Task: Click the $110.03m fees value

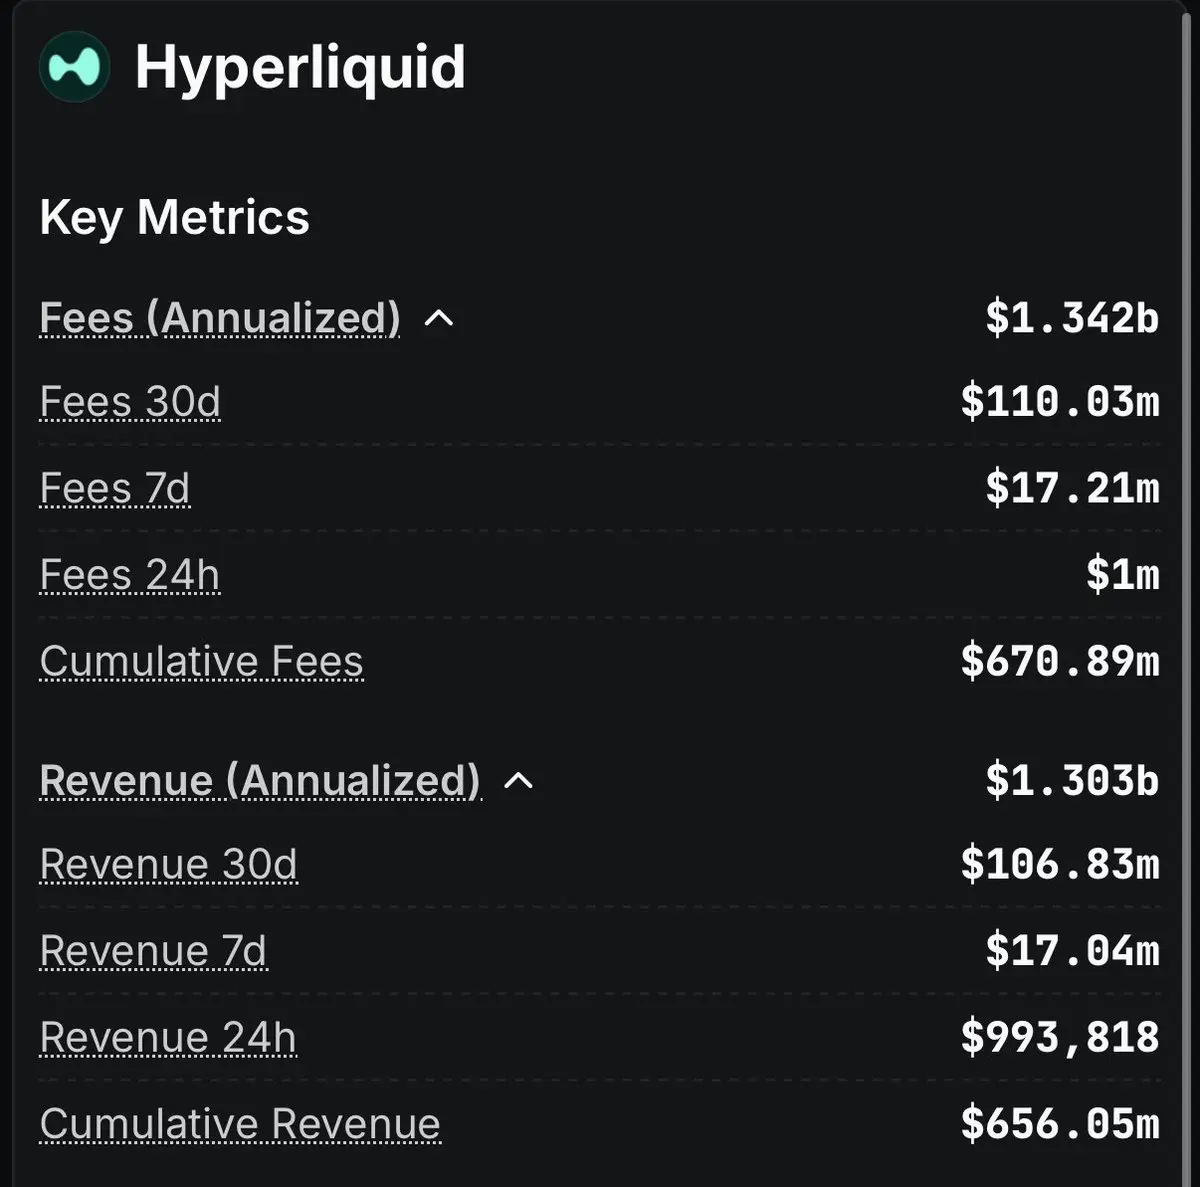Action: pos(1060,401)
